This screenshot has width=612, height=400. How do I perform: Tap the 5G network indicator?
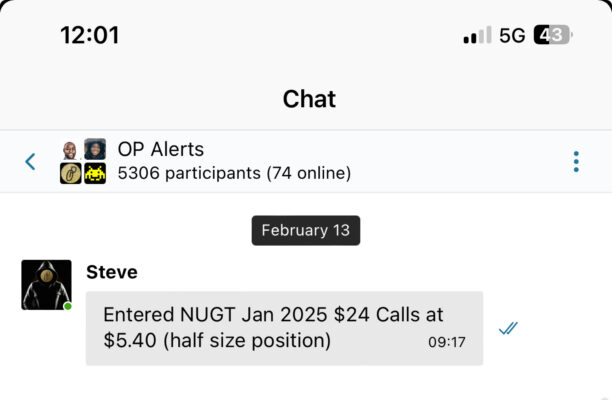512,36
